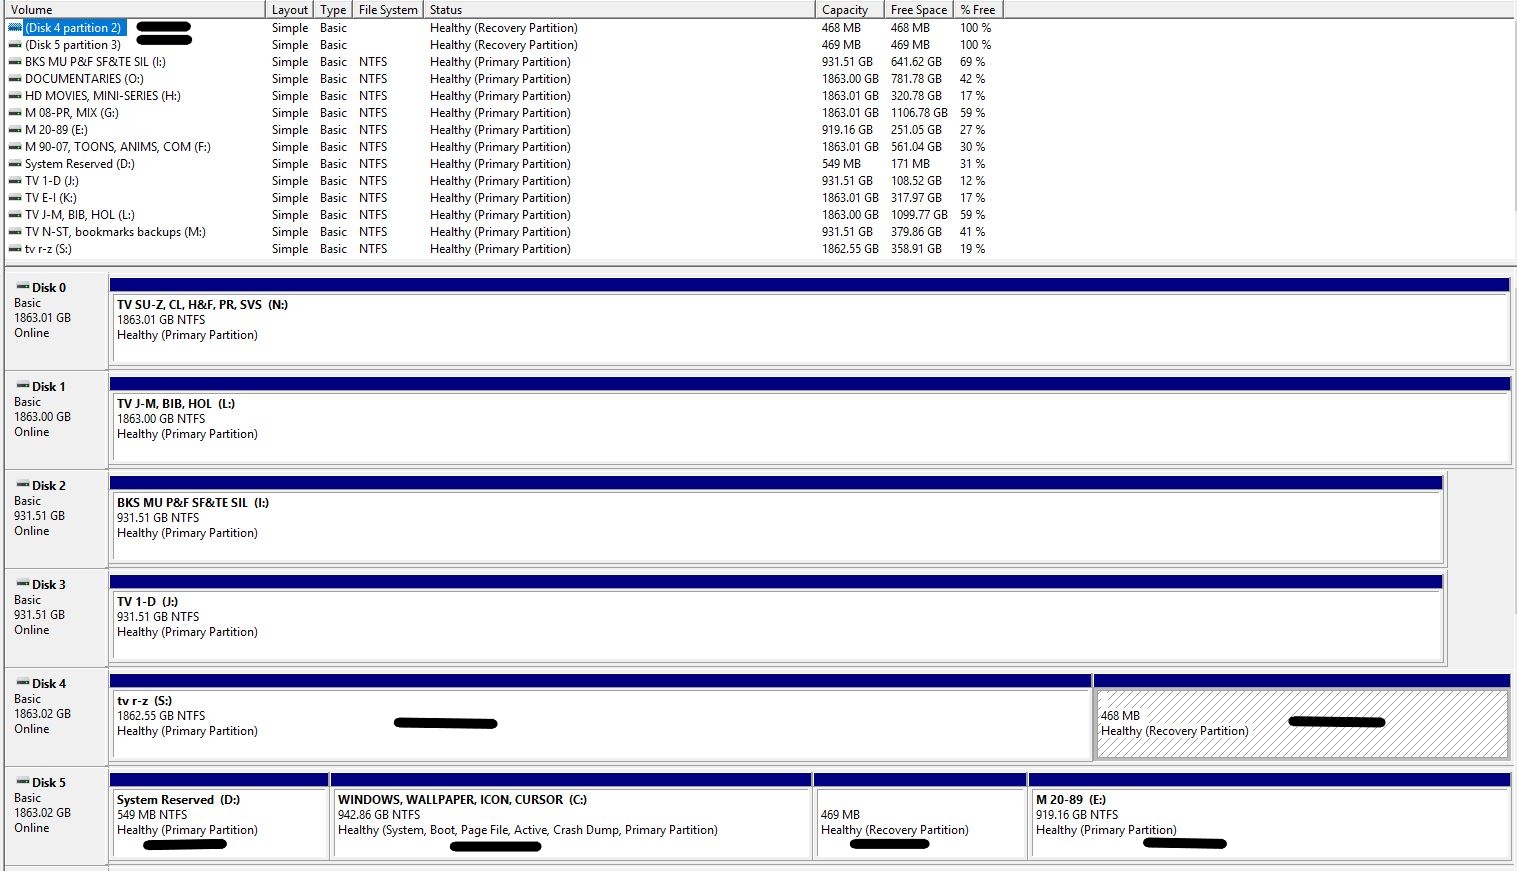Sort by the File System column header
This screenshot has height=871, width=1517.
pos(388,10)
